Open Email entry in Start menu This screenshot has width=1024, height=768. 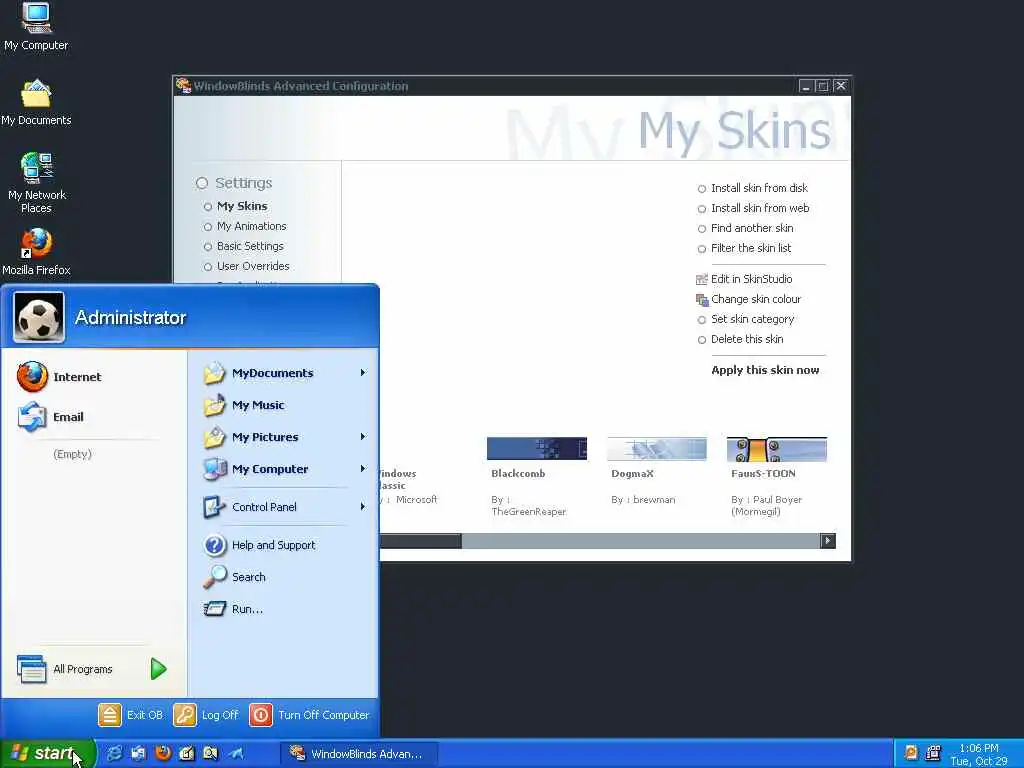coord(51,417)
